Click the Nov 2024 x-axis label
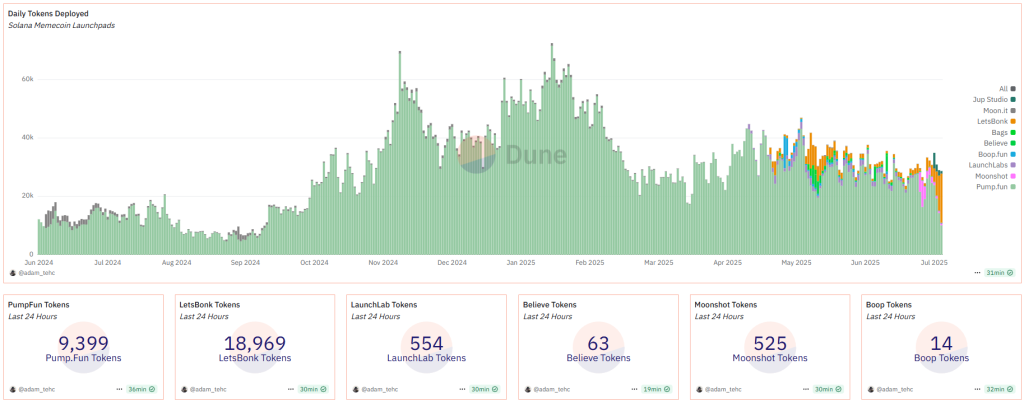 [x=383, y=263]
